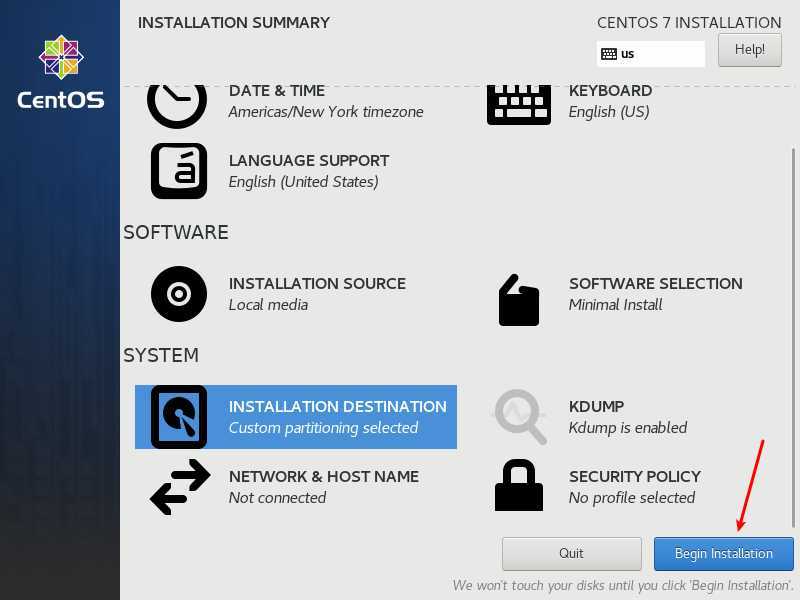The image size is (800, 600).
Task: Switch keyboard layout via 'us' indicator
Action: 651,54
